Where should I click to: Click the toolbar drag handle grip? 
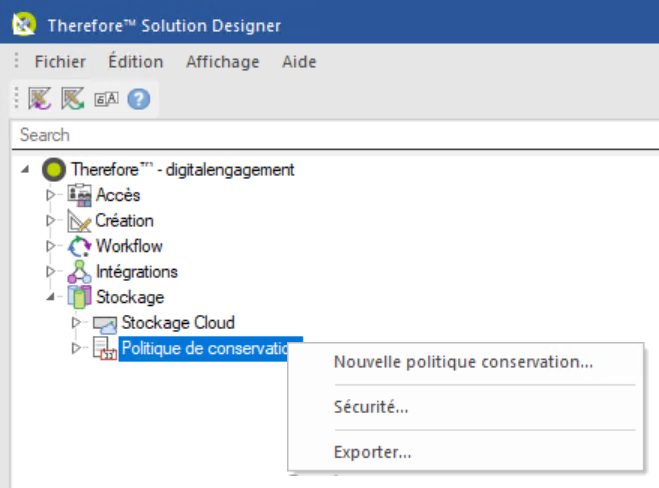(x=16, y=98)
